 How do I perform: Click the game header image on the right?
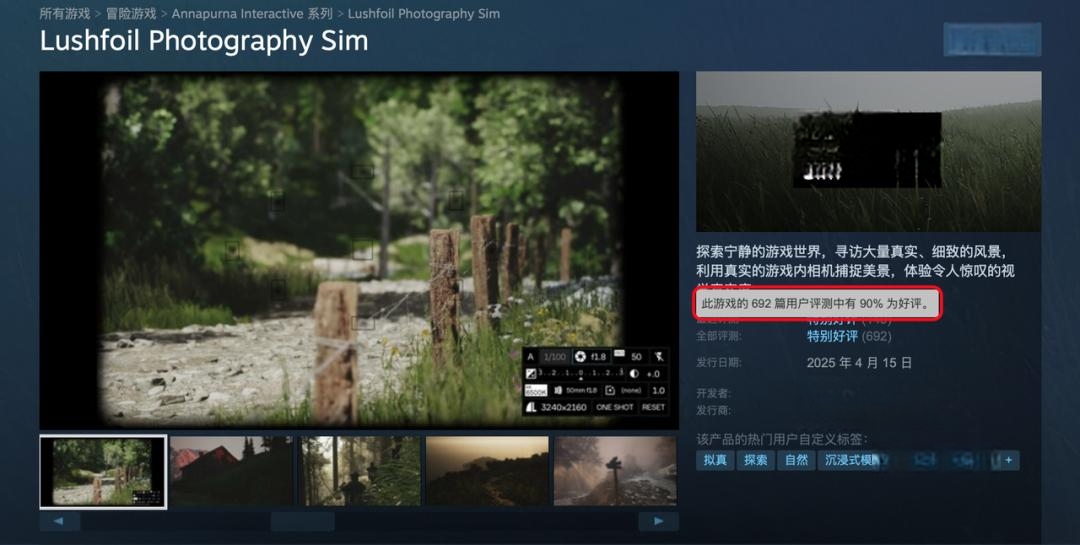tap(869, 152)
